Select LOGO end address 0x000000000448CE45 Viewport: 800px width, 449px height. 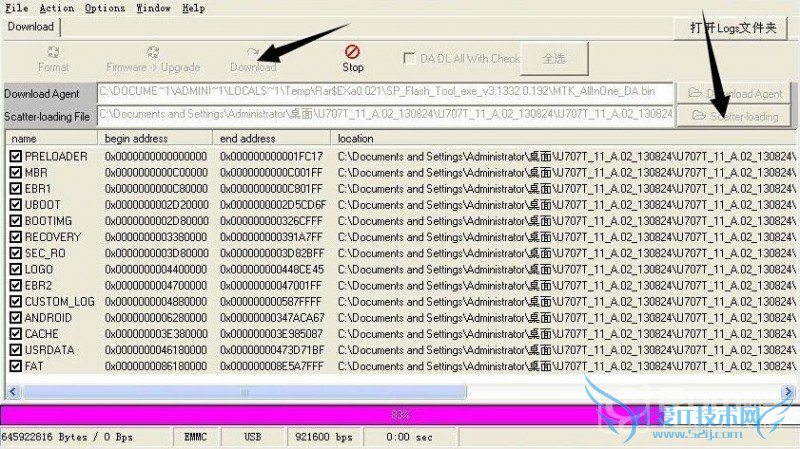click(x=272, y=269)
